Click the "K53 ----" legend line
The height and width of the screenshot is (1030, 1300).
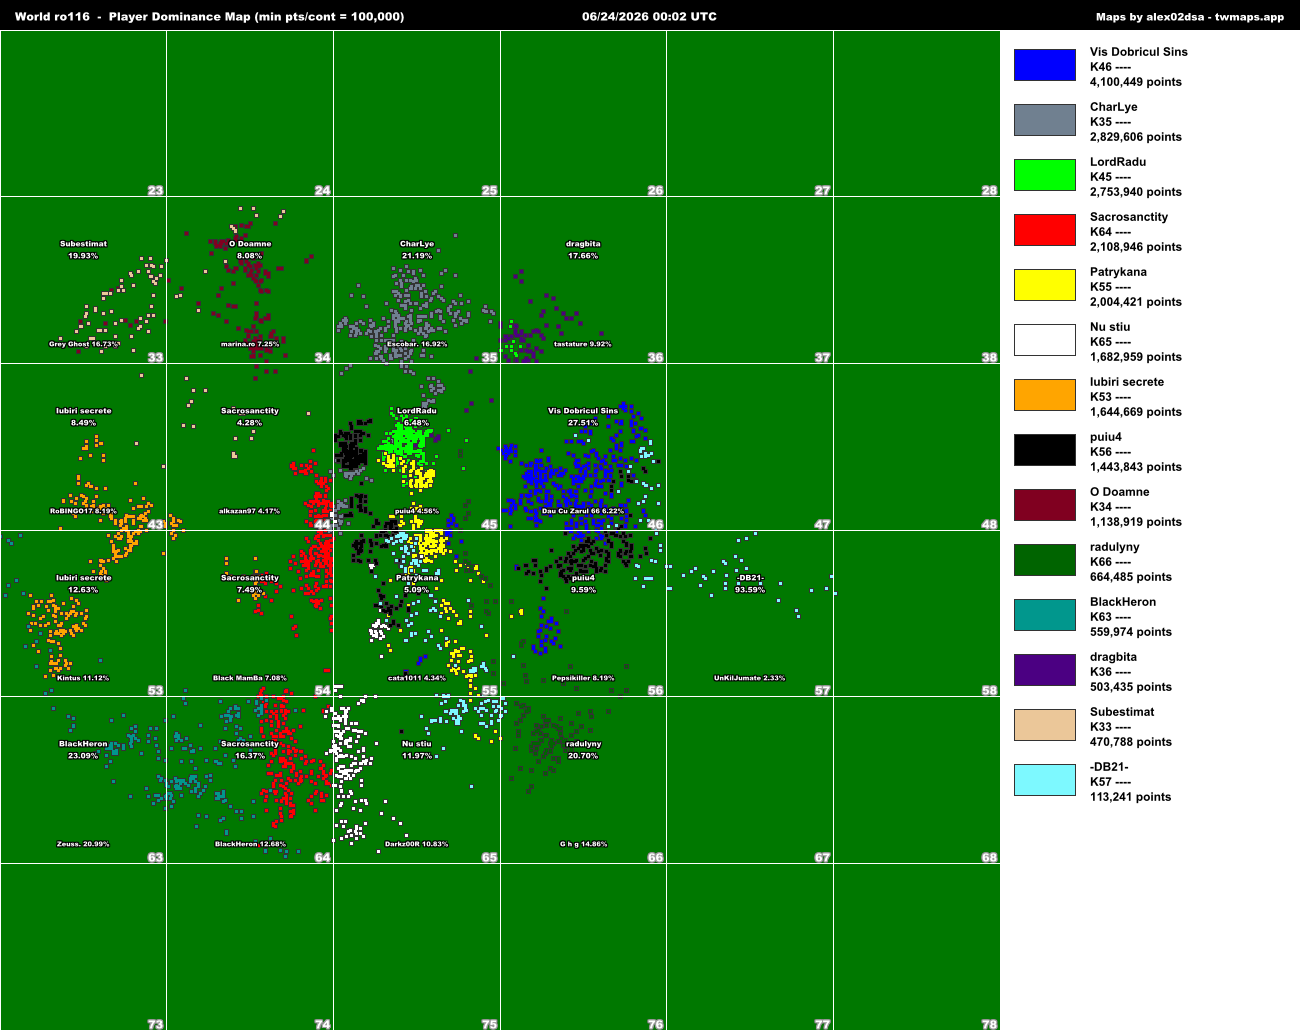pyautogui.click(x=1111, y=397)
